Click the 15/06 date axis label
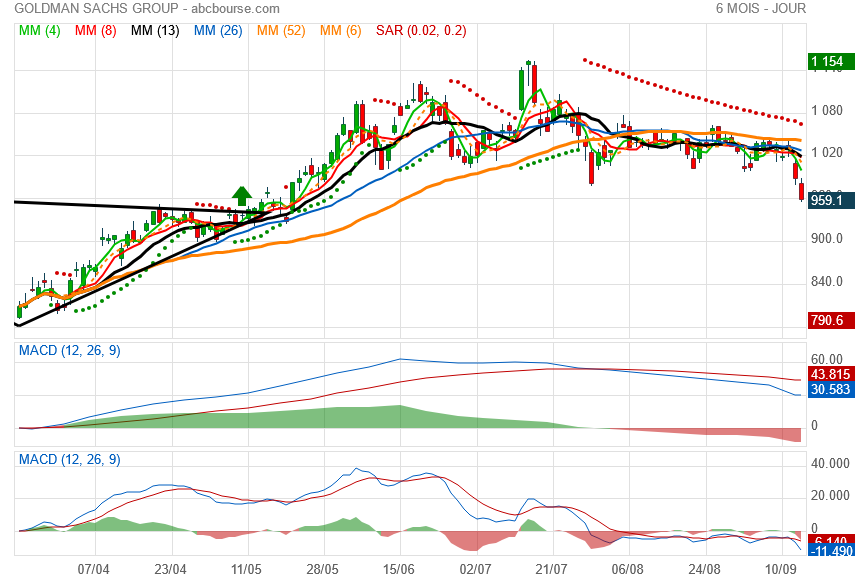Screen dimensions: 855x580 (399, 570)
